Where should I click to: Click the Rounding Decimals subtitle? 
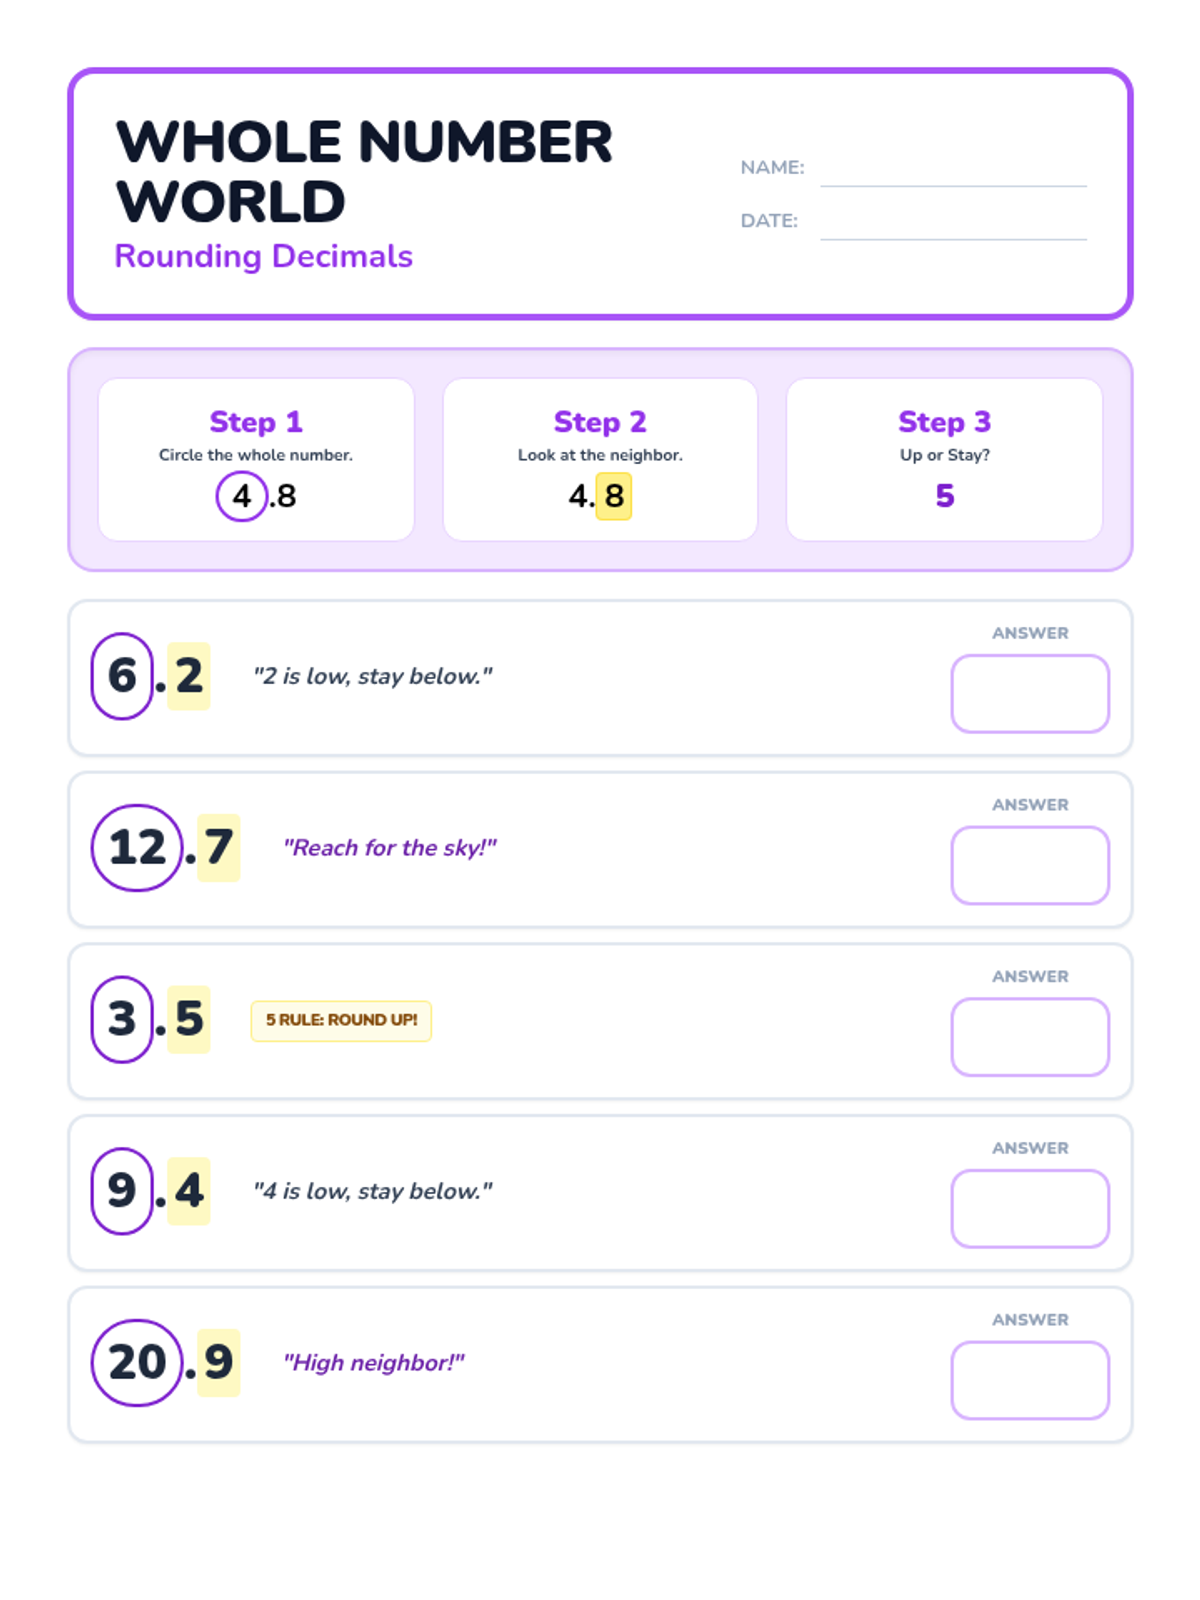264,256
